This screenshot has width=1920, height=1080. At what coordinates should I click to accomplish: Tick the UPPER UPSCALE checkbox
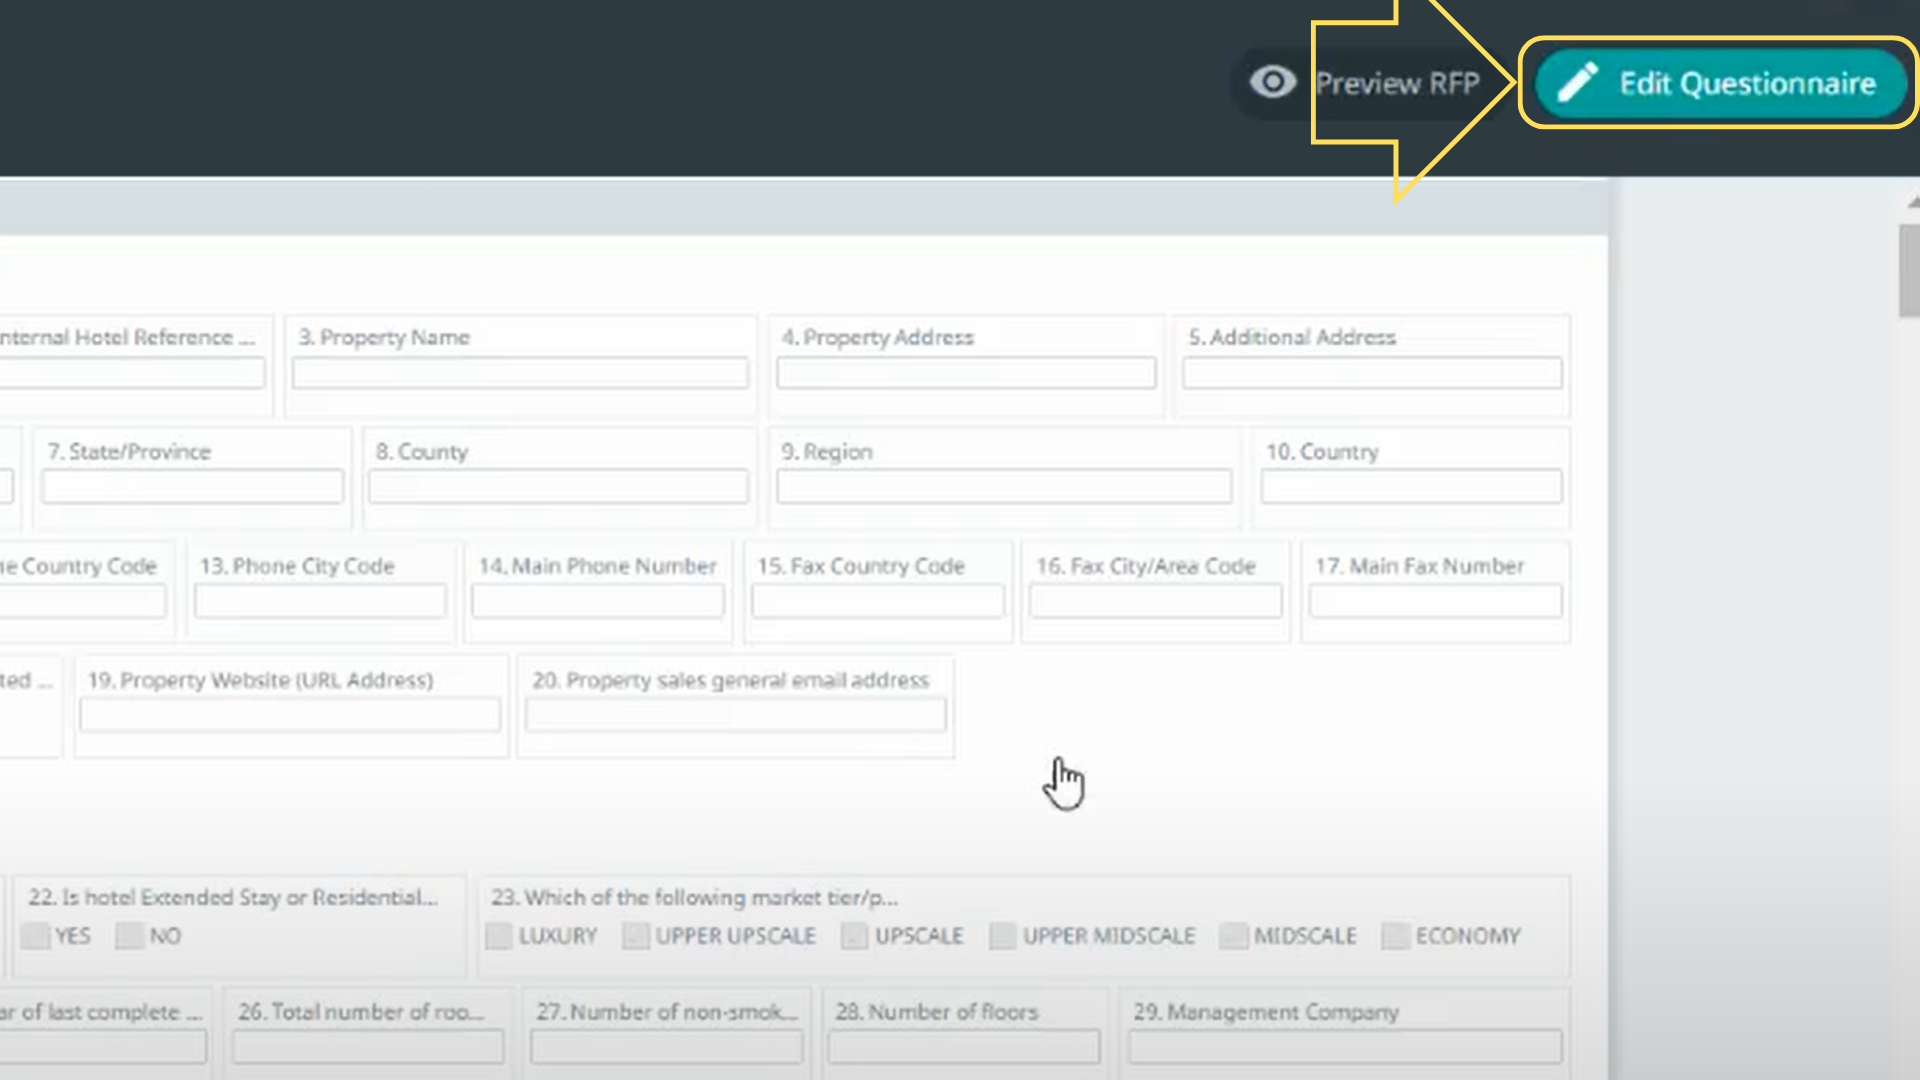(635, 936)
